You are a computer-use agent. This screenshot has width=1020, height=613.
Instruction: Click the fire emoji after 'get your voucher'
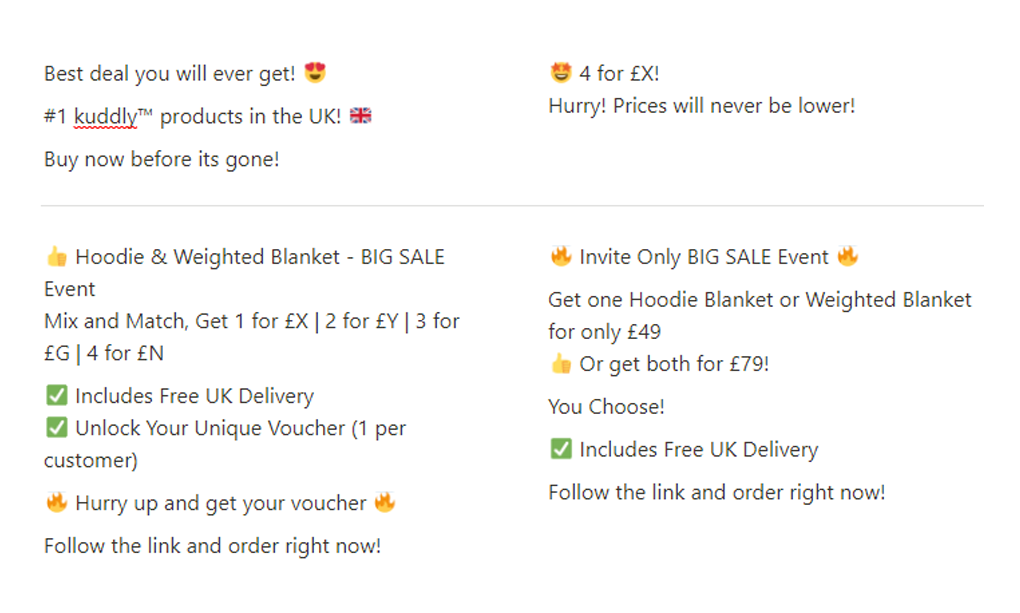pyautogui.click(x=385, y=502)
